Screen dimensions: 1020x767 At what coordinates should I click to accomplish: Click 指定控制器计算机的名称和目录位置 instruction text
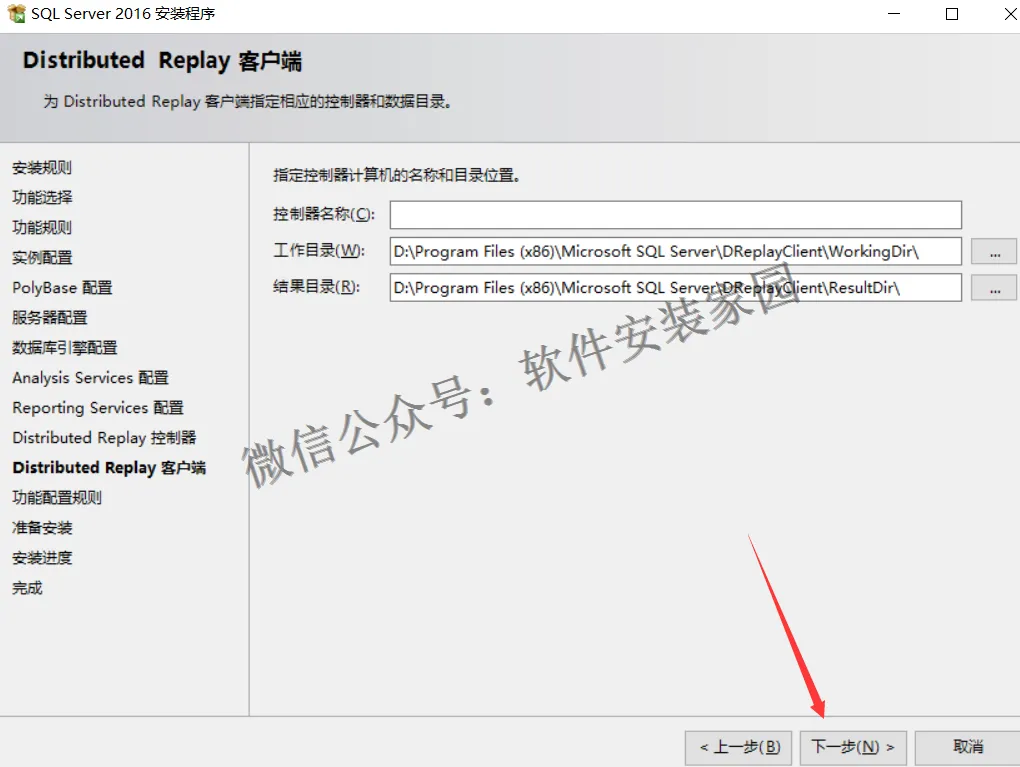(x=396, y=175)
